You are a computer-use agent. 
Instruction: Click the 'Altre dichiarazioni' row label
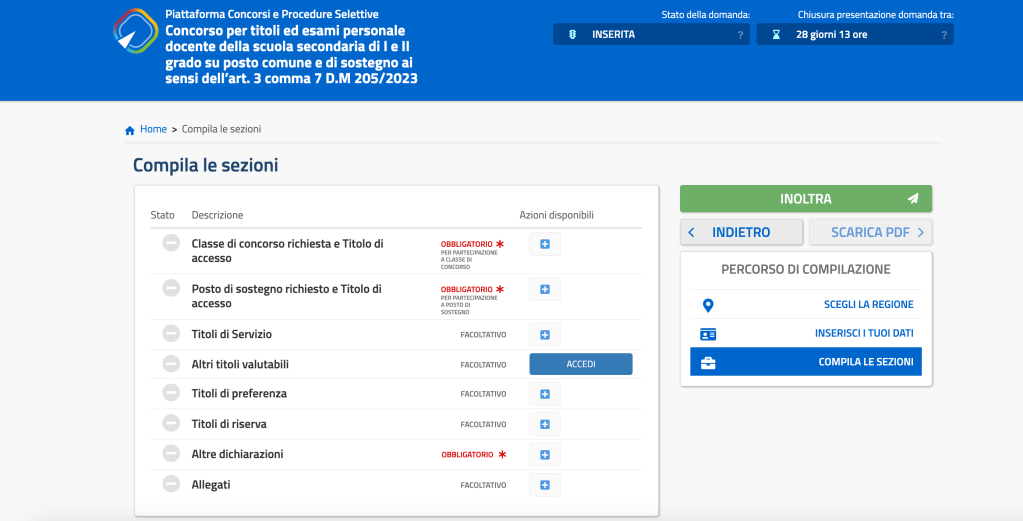237,454
